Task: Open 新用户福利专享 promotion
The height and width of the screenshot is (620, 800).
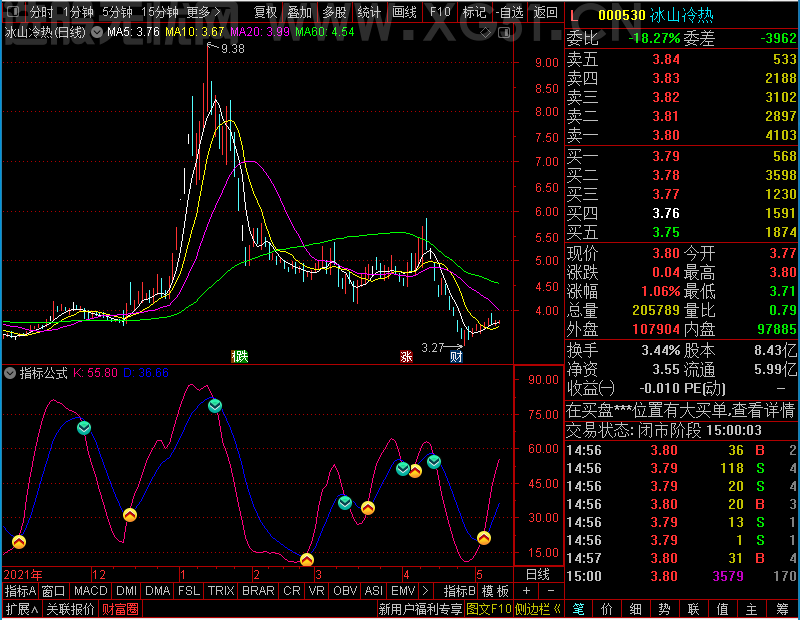Action: coord(420,609)
